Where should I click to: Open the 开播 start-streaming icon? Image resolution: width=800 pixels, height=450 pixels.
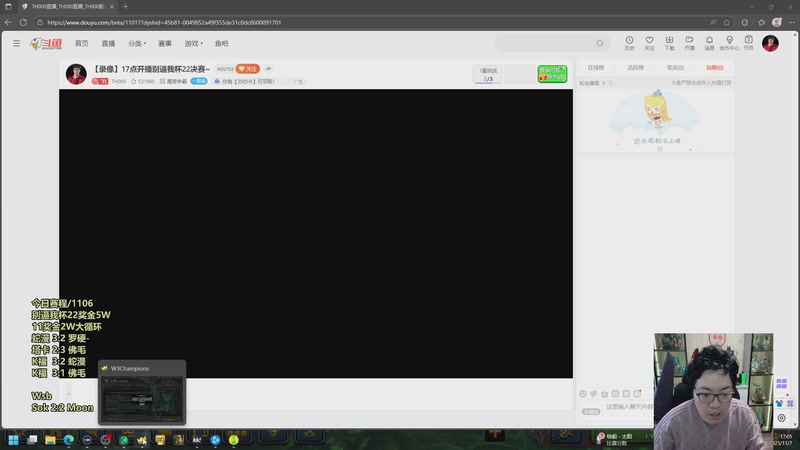[x=689, y=43]
